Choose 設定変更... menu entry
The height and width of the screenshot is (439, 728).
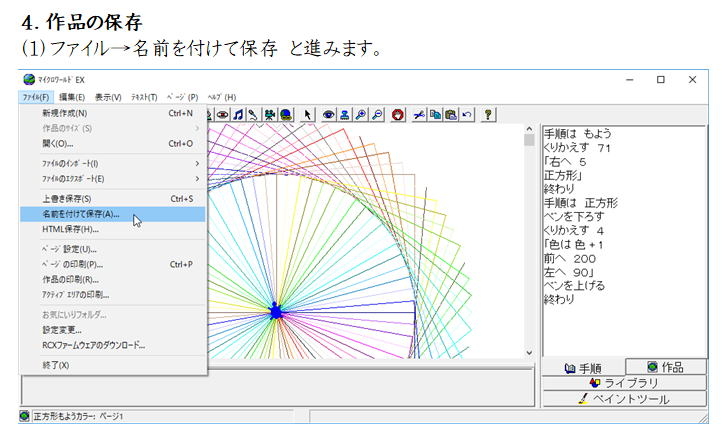pos(113,330)
